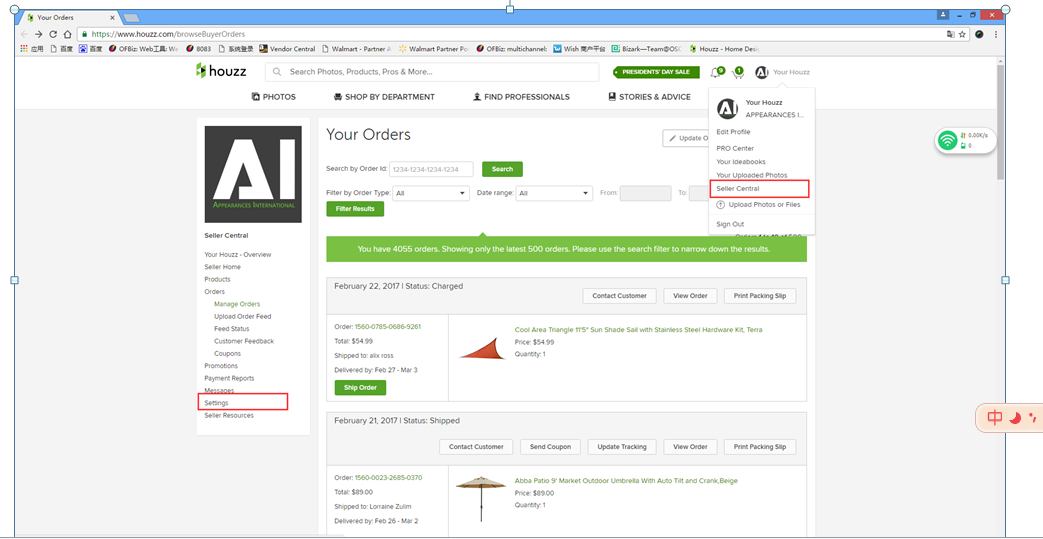Click the green Search button
This screenshot has width=1043, height=539.
(502, 169)
